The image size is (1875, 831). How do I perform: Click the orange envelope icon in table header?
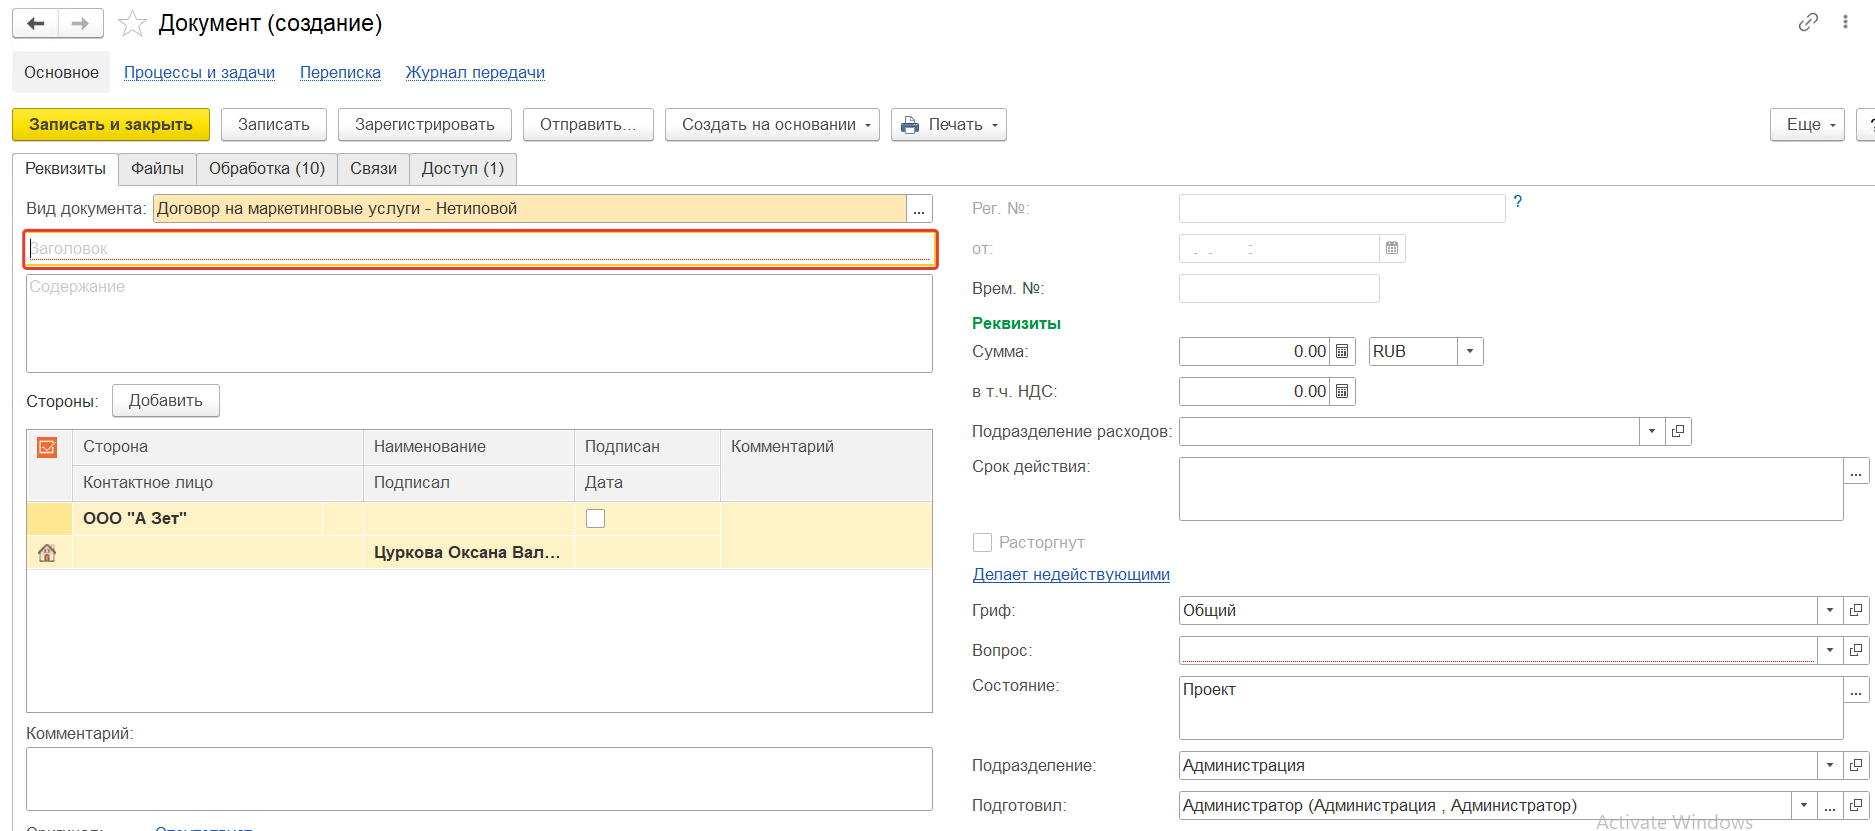coord(47,447)
